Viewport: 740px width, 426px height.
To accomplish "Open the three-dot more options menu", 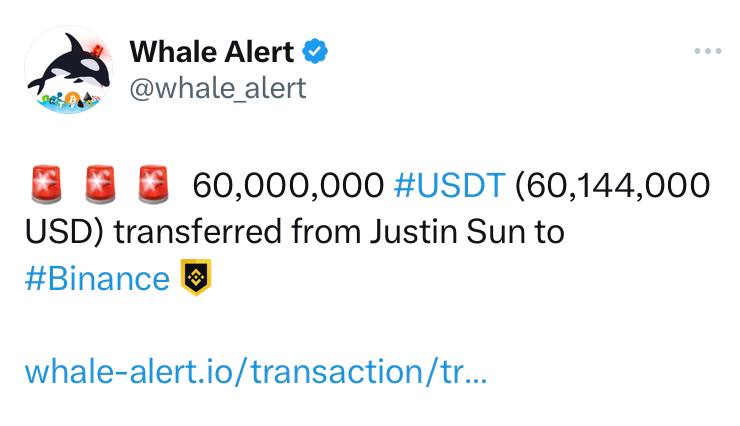I will (707, 51).
